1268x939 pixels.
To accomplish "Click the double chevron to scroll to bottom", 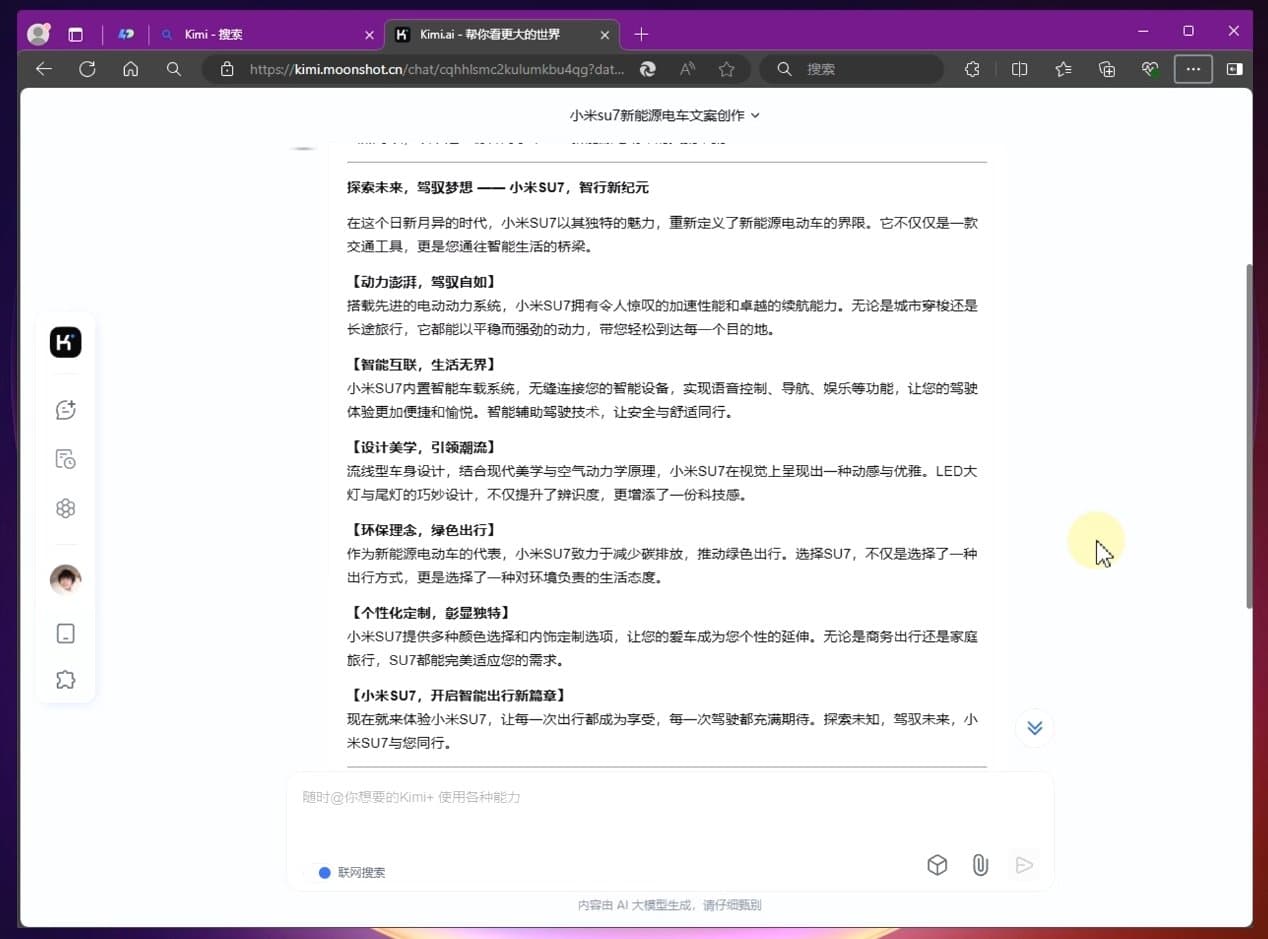I will point(1034,728).
